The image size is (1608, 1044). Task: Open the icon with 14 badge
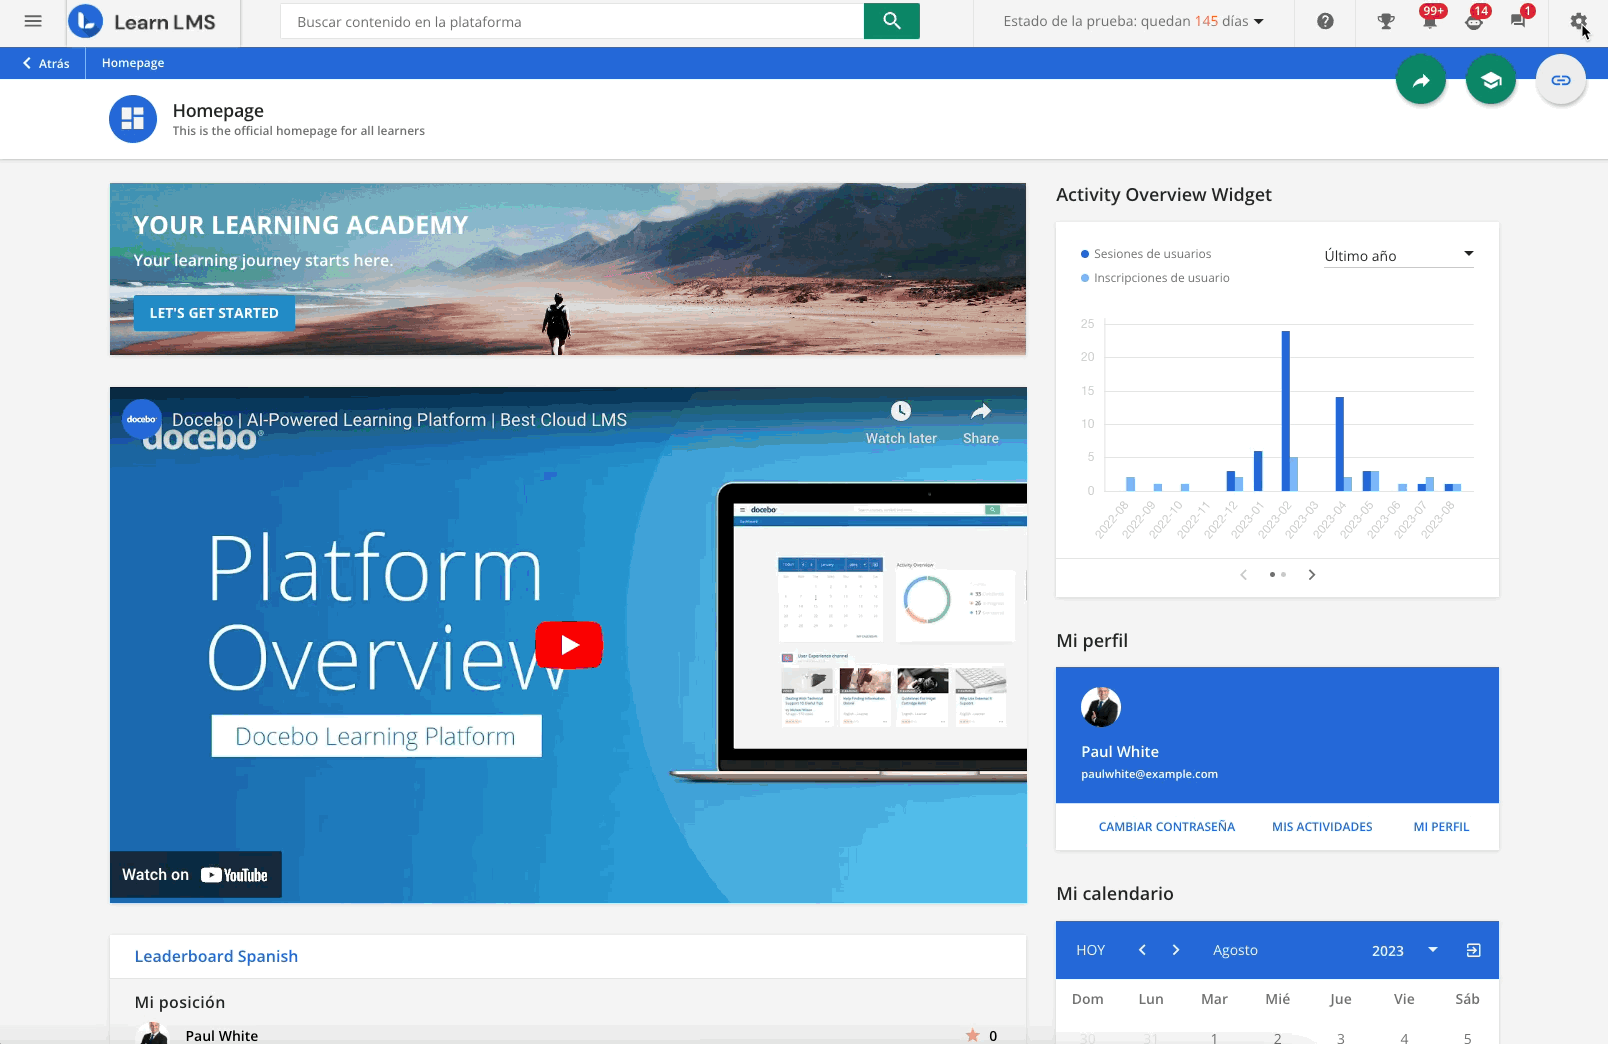point(1474,20)
